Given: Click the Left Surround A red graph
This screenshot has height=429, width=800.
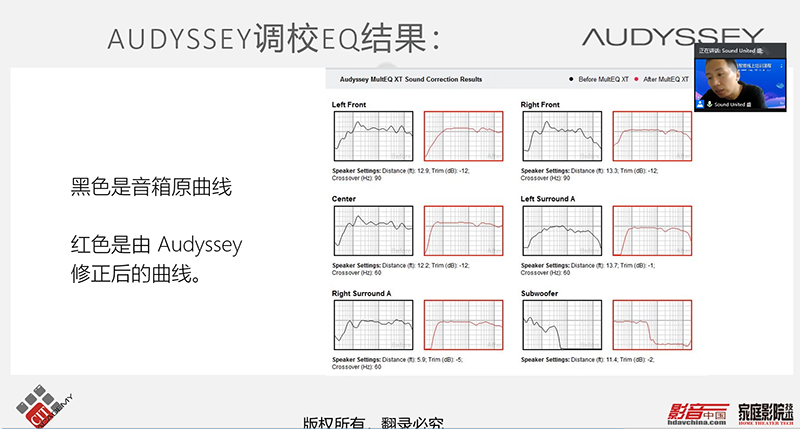Looking at the screenshot, I should (653, 231).
